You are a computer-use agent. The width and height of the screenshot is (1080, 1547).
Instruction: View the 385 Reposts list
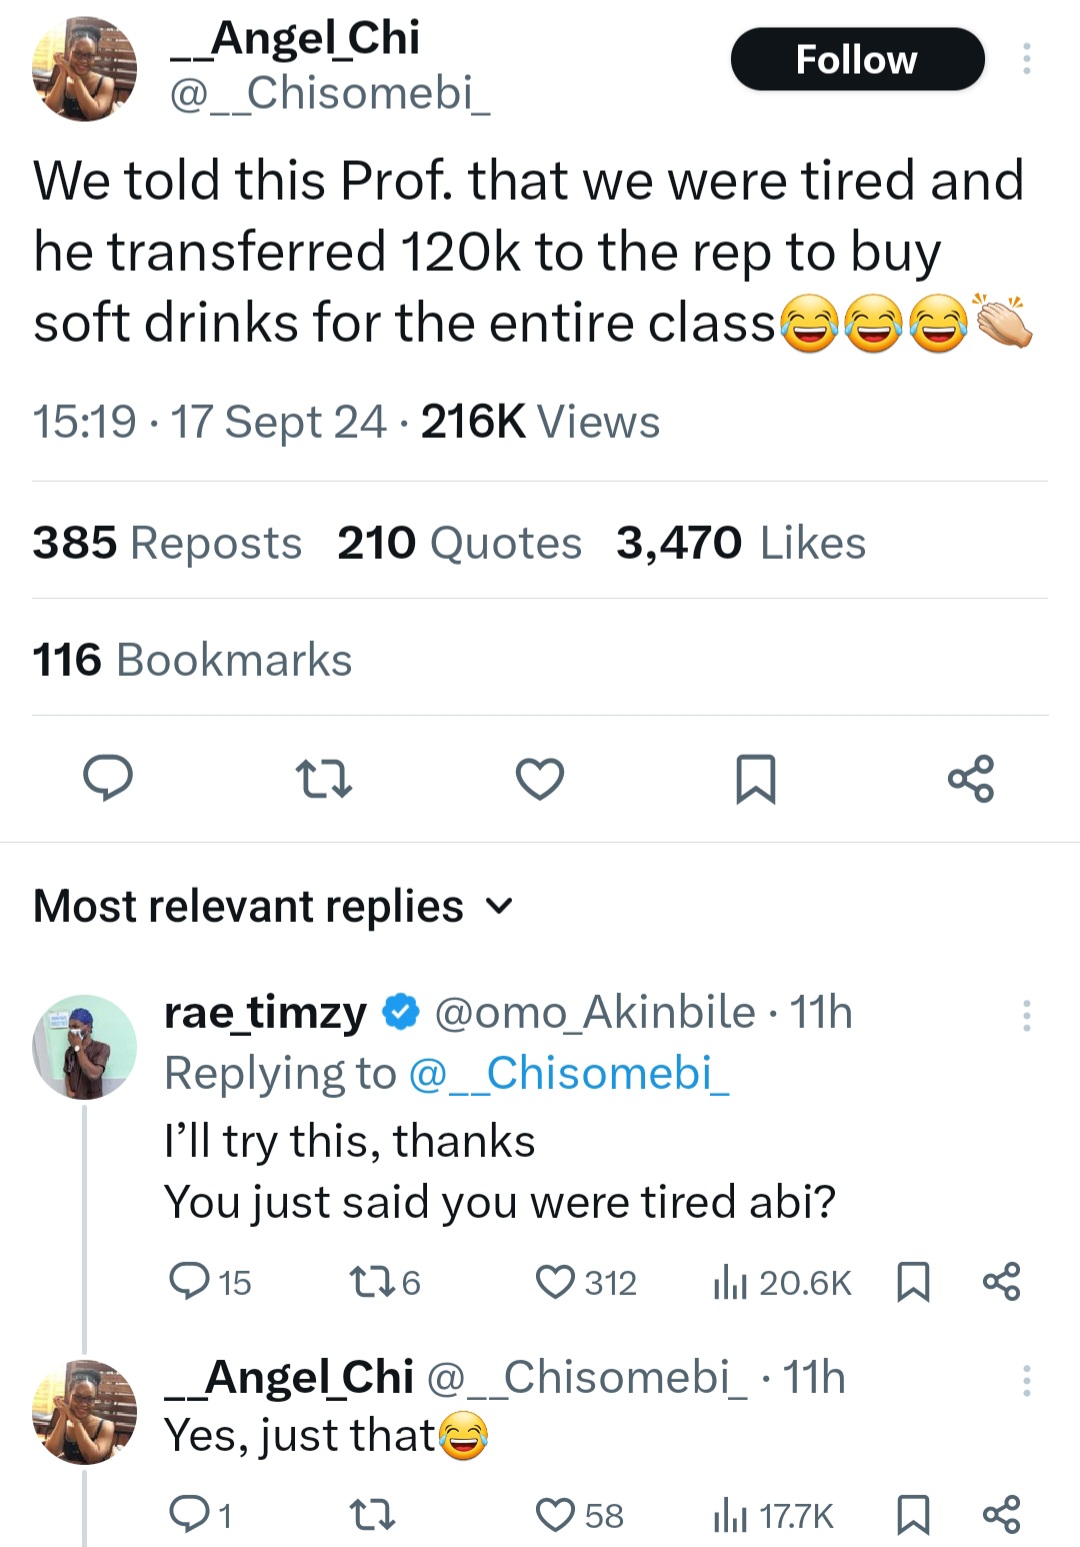[167, 543]
